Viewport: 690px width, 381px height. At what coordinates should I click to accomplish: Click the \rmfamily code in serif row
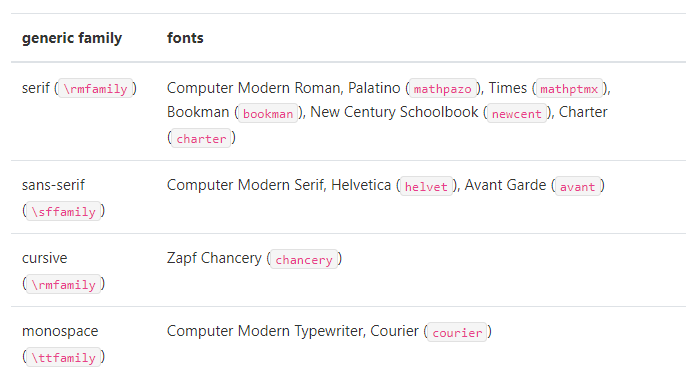pos(95,88)
